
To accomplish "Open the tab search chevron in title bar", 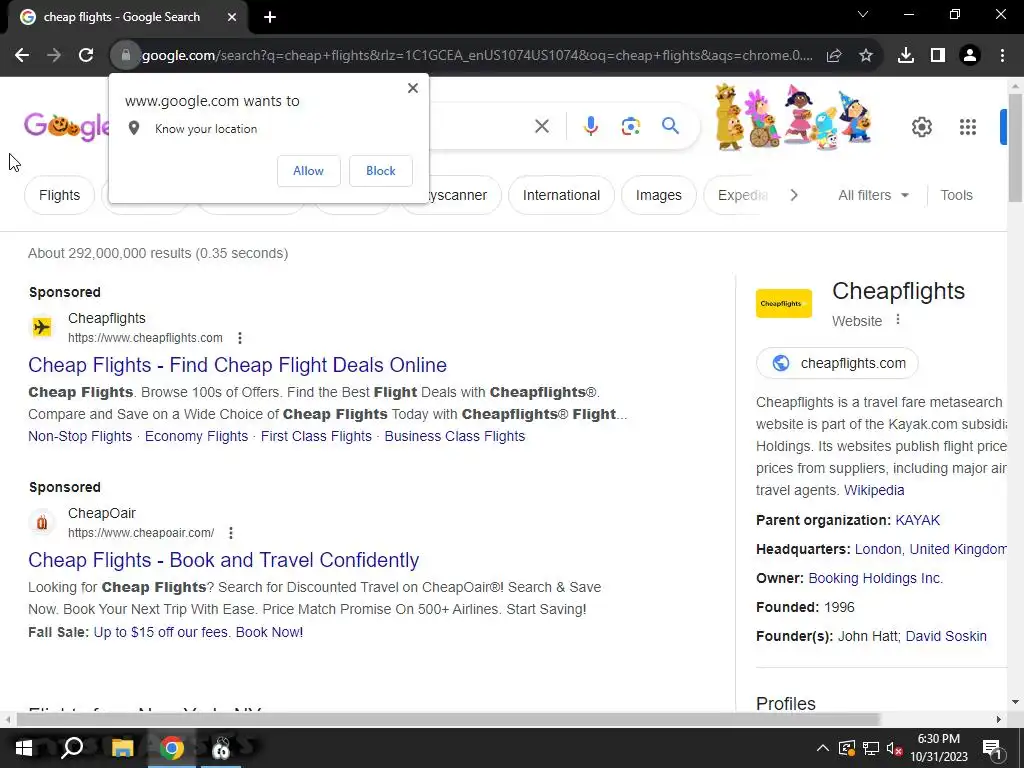I will click(x=863, y=14).
